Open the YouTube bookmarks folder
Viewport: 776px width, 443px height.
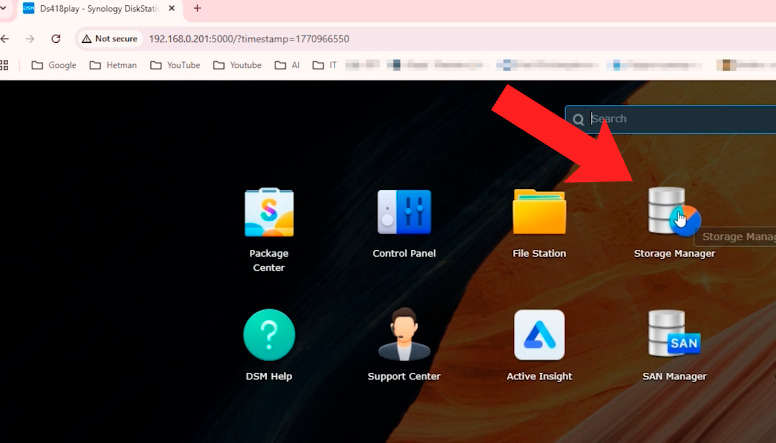click(175, 65)
